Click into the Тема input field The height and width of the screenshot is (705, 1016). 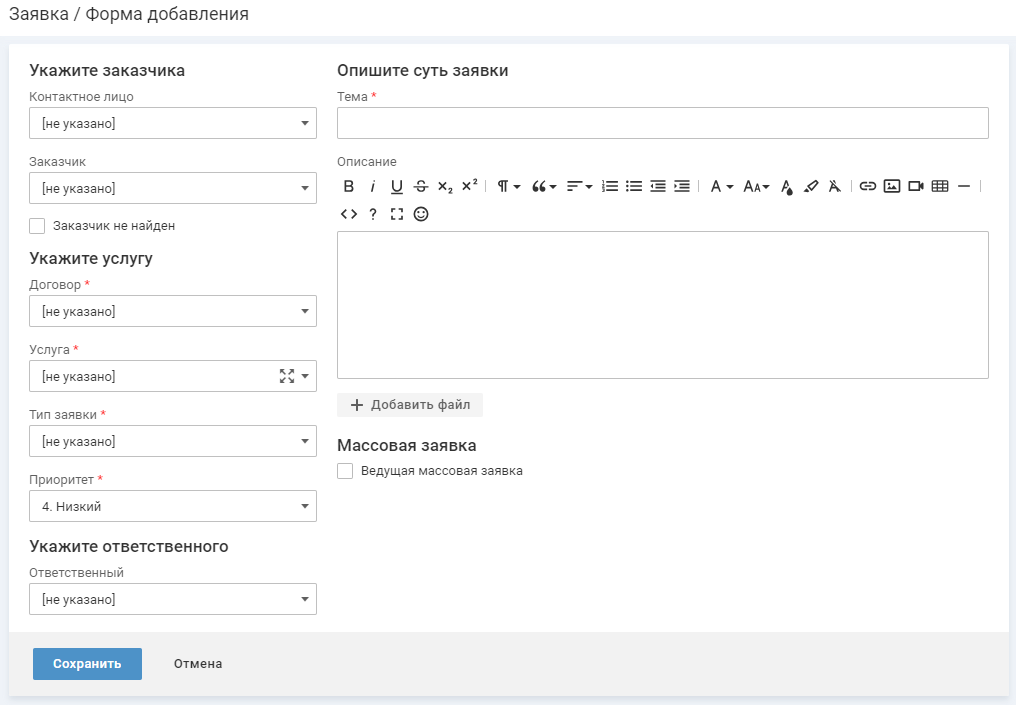tap(662, 123)
